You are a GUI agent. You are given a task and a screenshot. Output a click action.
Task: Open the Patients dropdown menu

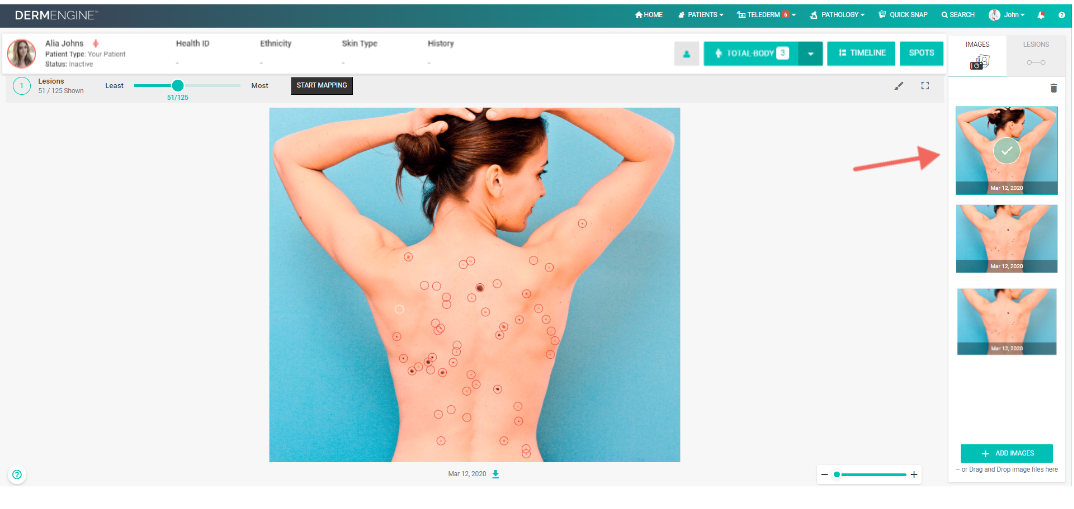[x=701, y=14]
